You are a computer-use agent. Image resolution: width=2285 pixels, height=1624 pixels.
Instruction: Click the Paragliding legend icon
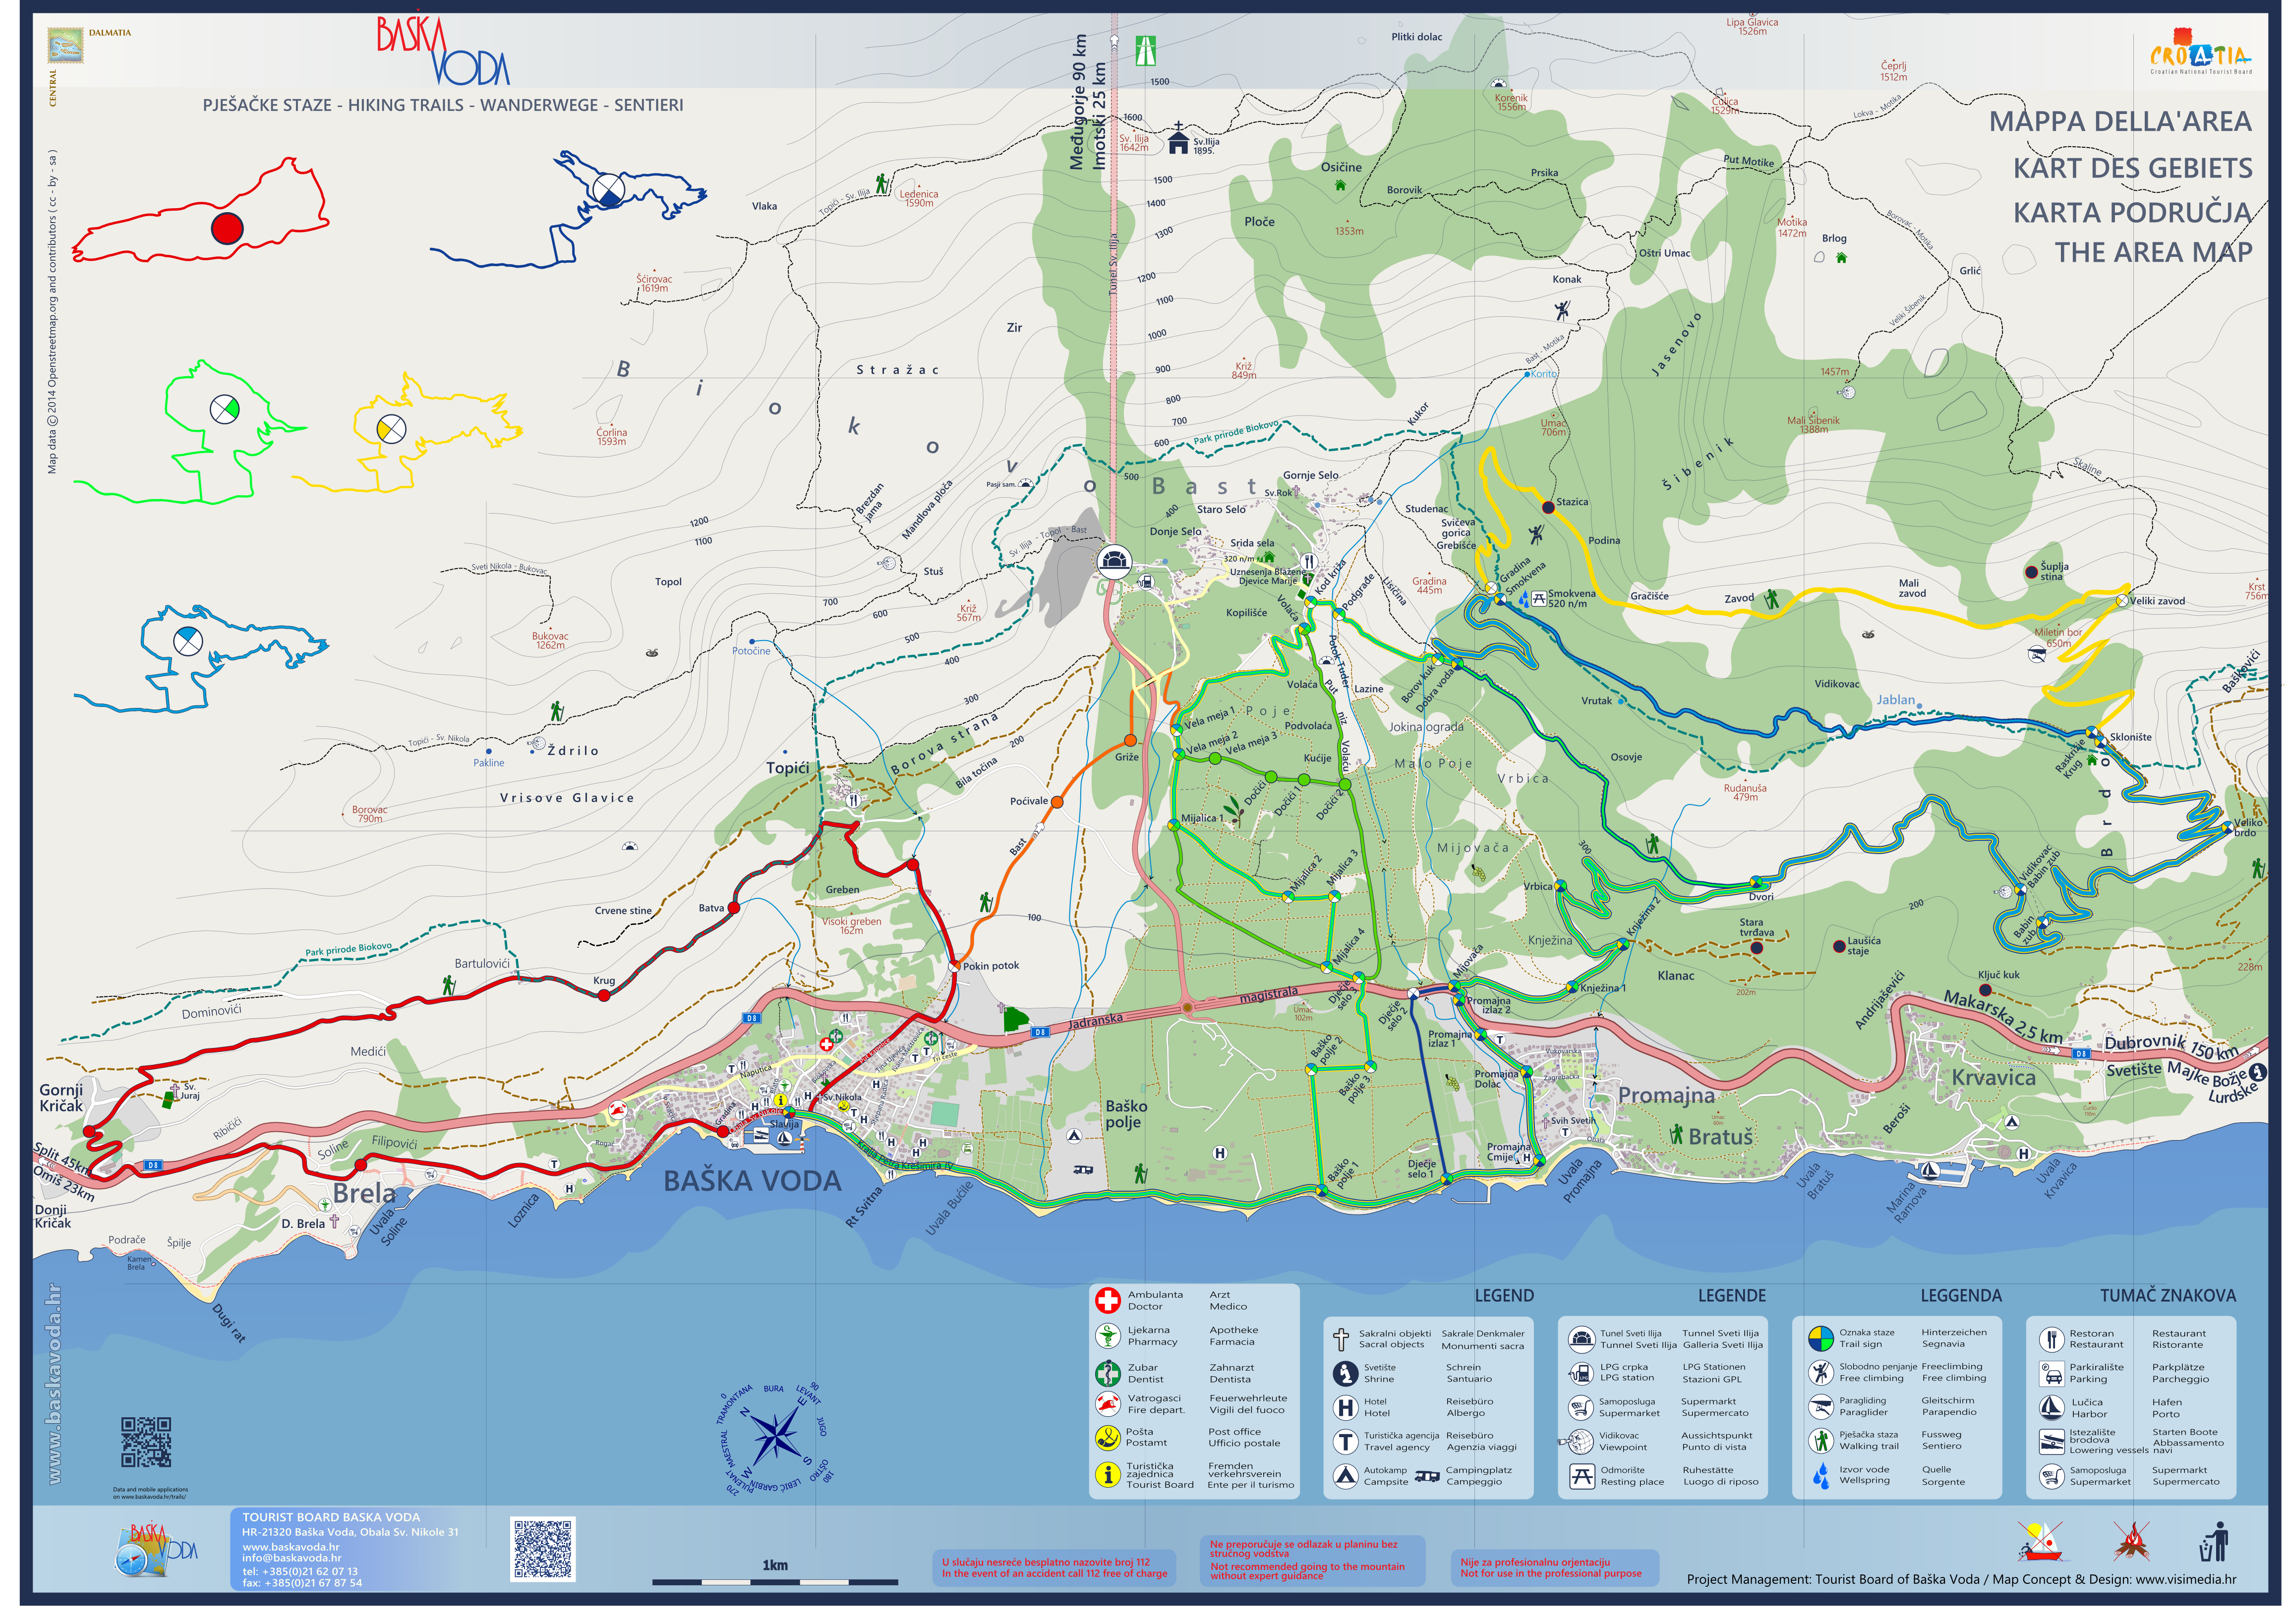(x=1820, y=1406)
